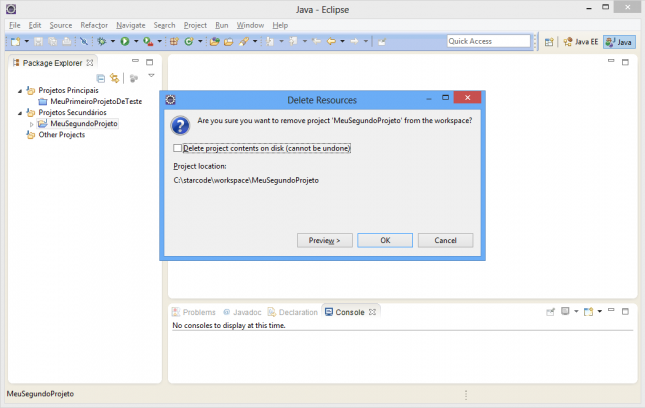Image resolution: width=645 pixels, height=408 pixels.
Task: Open the Navigate menu
Action: 131,26
